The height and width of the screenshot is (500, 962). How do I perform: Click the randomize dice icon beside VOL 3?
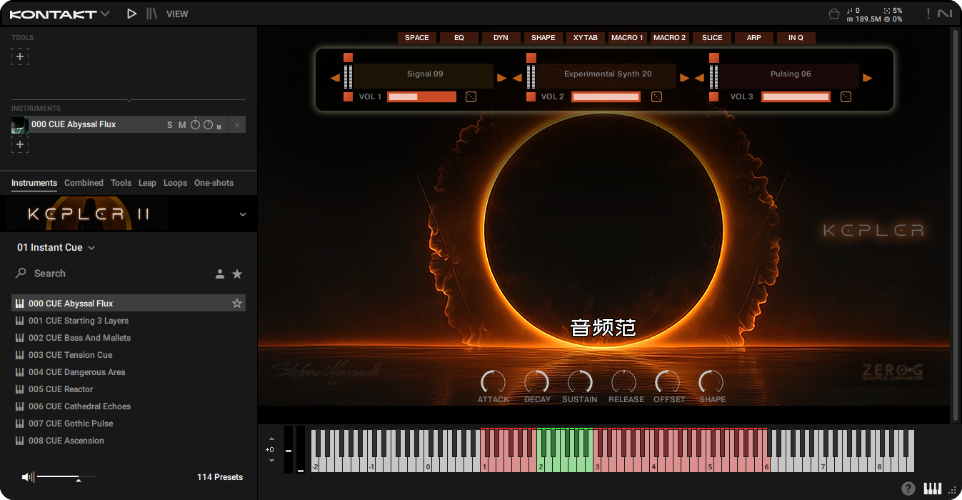point(845,97)
